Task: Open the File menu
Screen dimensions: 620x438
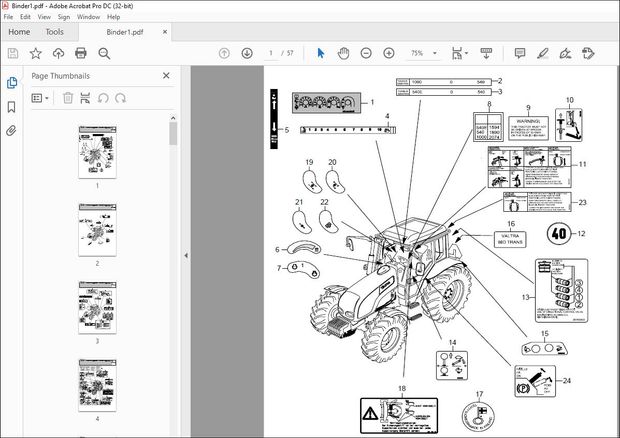Action: [8, 17]
